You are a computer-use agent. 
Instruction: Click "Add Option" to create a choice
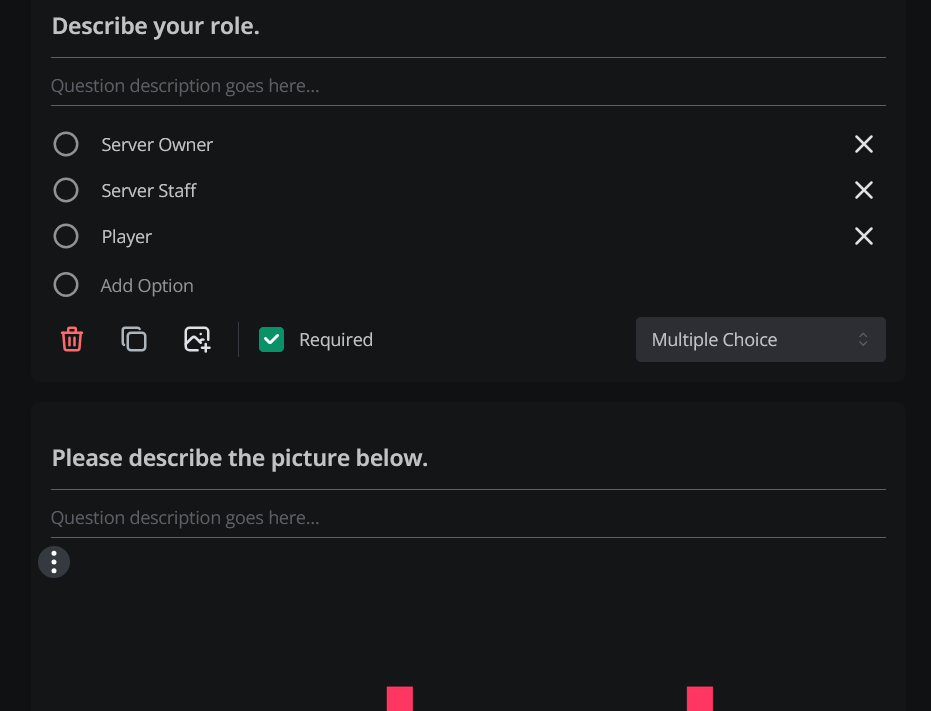[146, 285]
